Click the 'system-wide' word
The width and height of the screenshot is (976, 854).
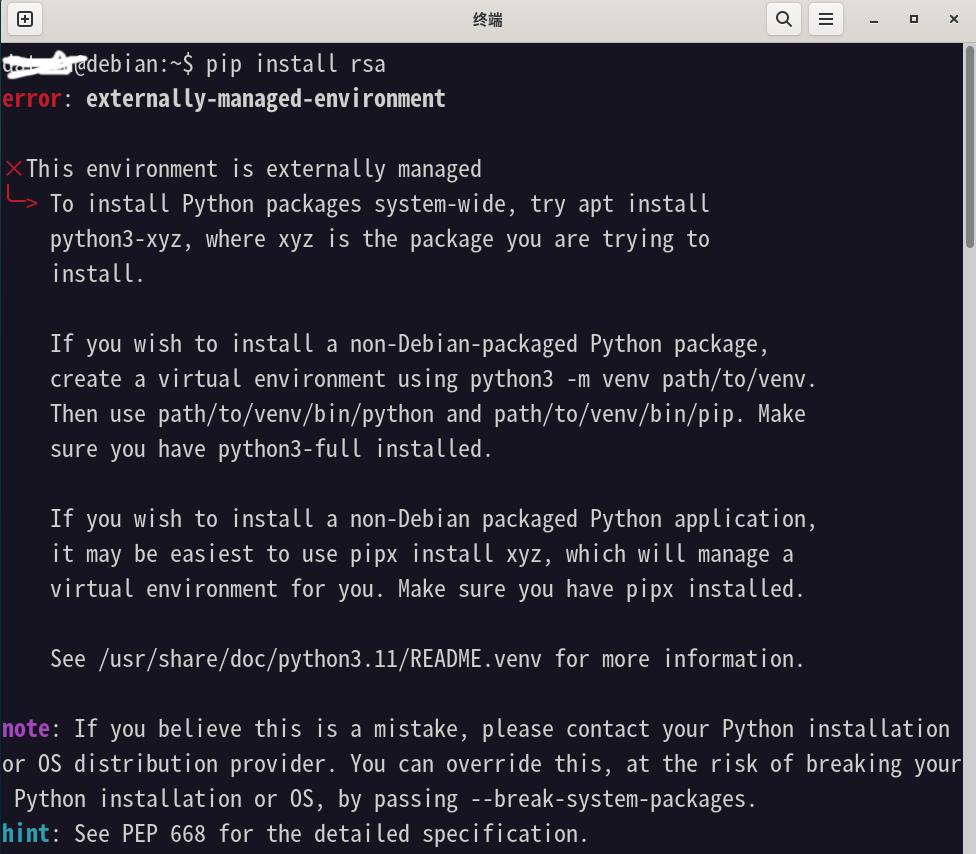click(440, 205)
